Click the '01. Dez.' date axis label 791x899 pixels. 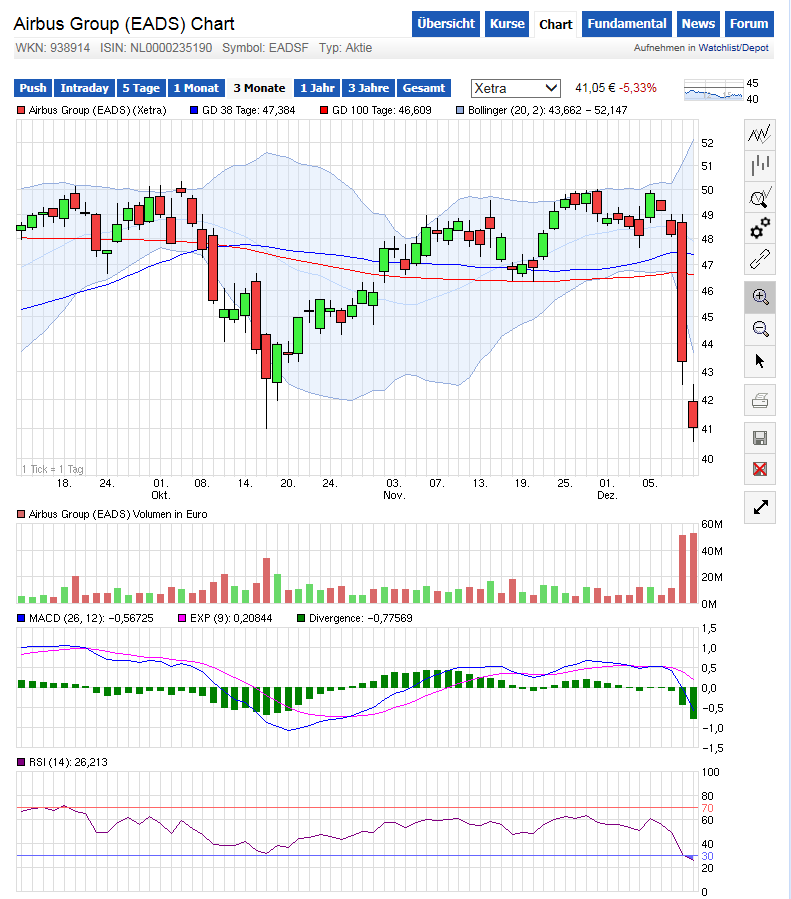pyautogui.click(x=607, y=489)
